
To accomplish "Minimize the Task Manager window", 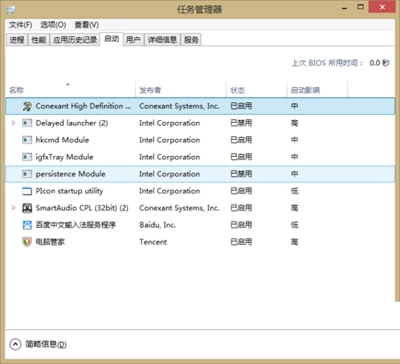I will [x=344, y=7].
